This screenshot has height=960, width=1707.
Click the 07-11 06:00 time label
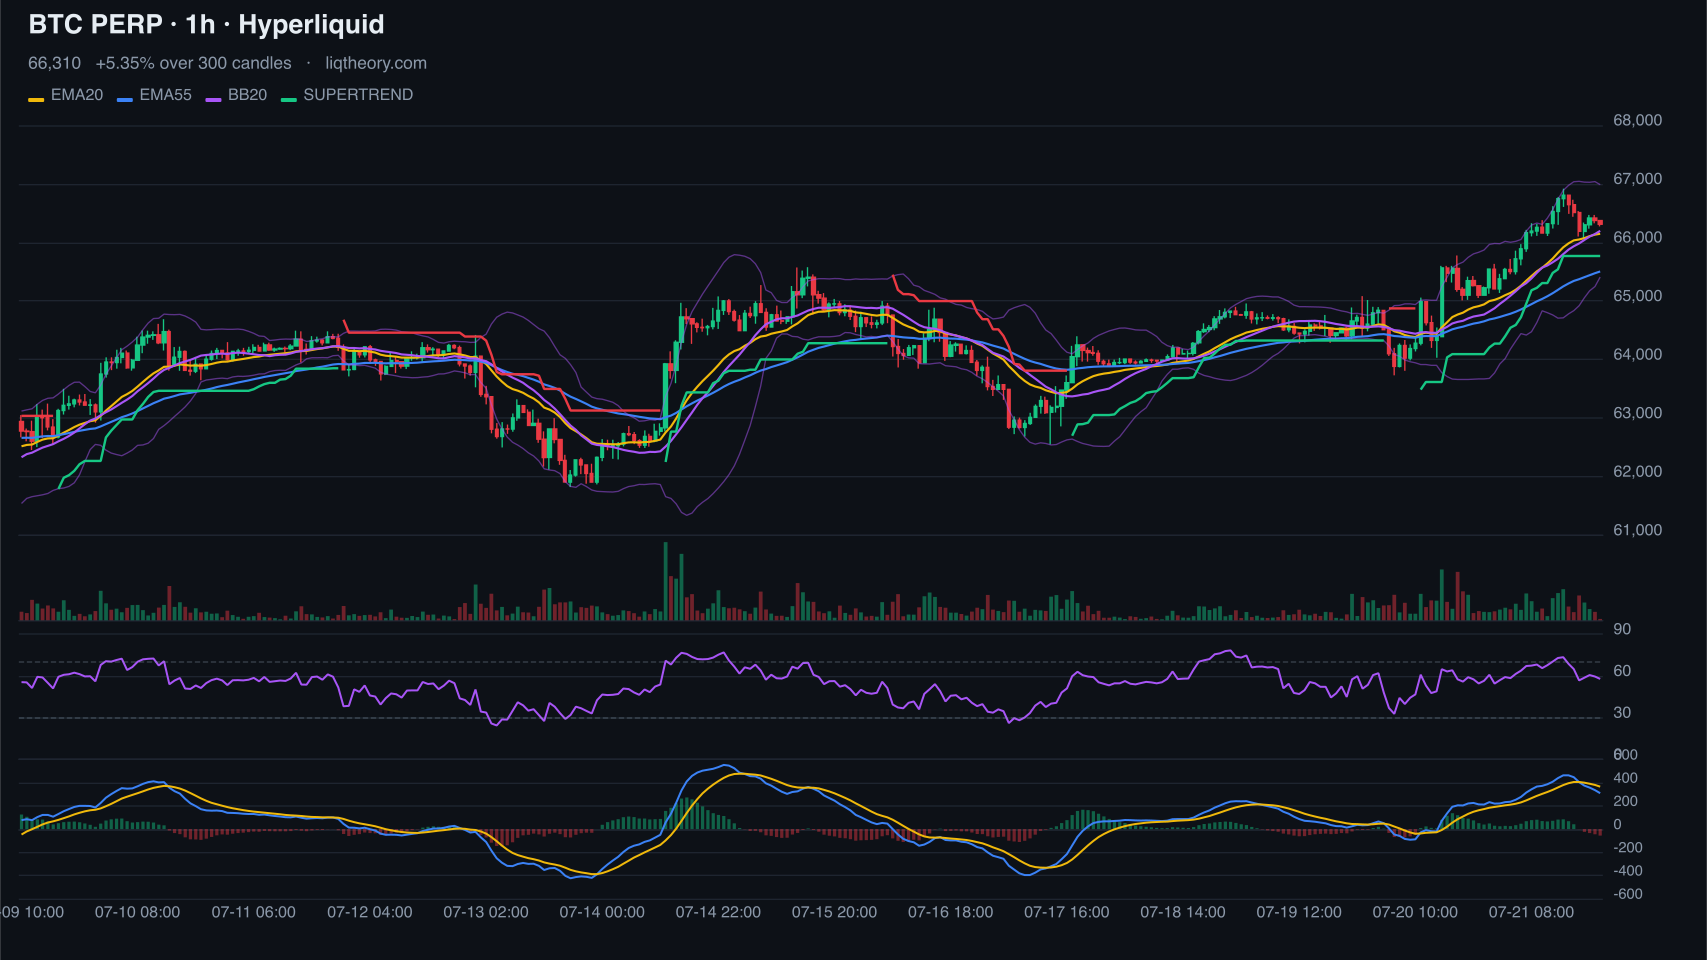pyautogui.click(x=254, y=912)
